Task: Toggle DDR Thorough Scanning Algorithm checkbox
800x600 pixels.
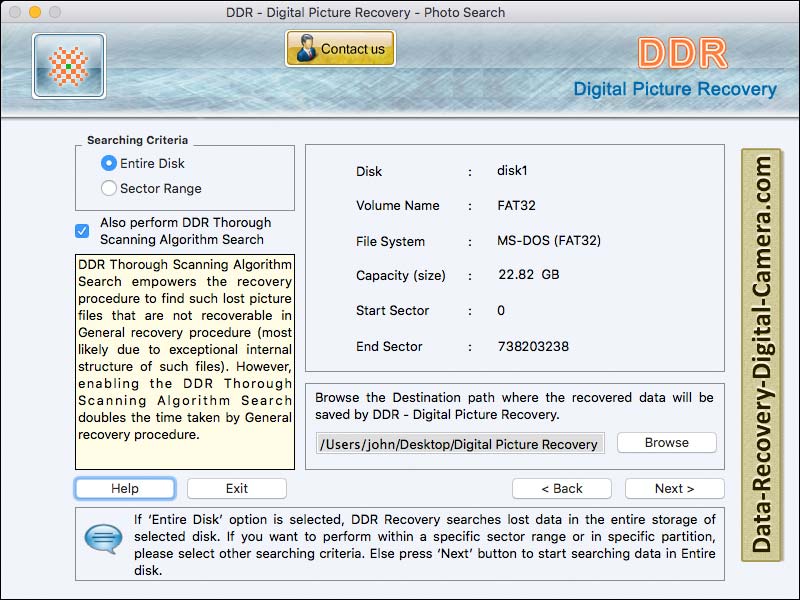Action: [x=83, y=231]
